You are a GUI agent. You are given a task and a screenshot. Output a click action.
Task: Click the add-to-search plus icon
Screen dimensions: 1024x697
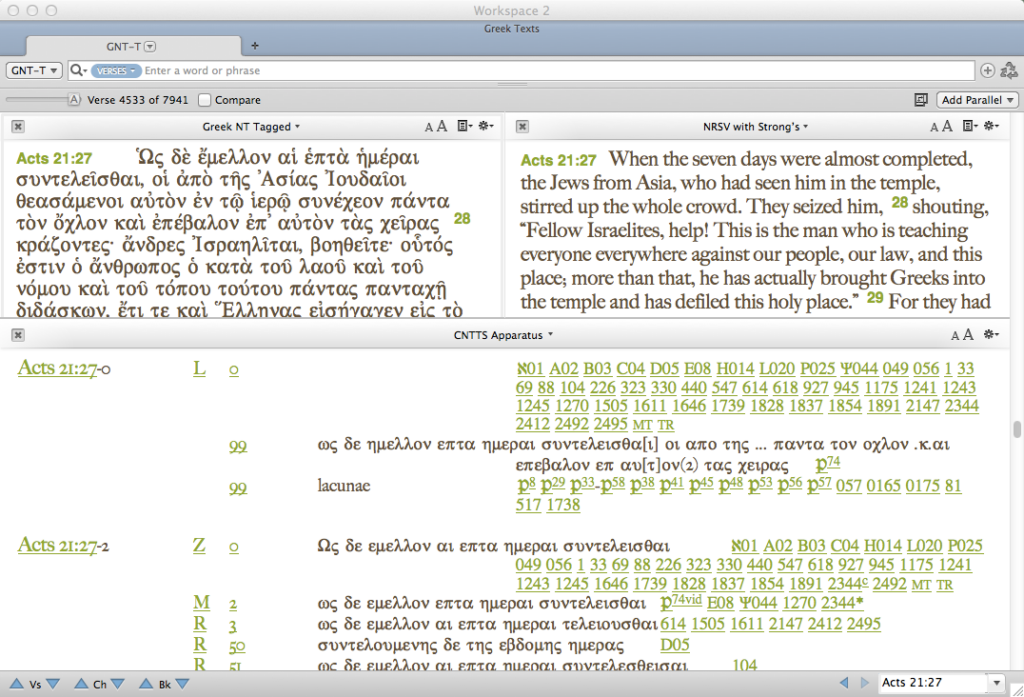(x=987, y=71)
